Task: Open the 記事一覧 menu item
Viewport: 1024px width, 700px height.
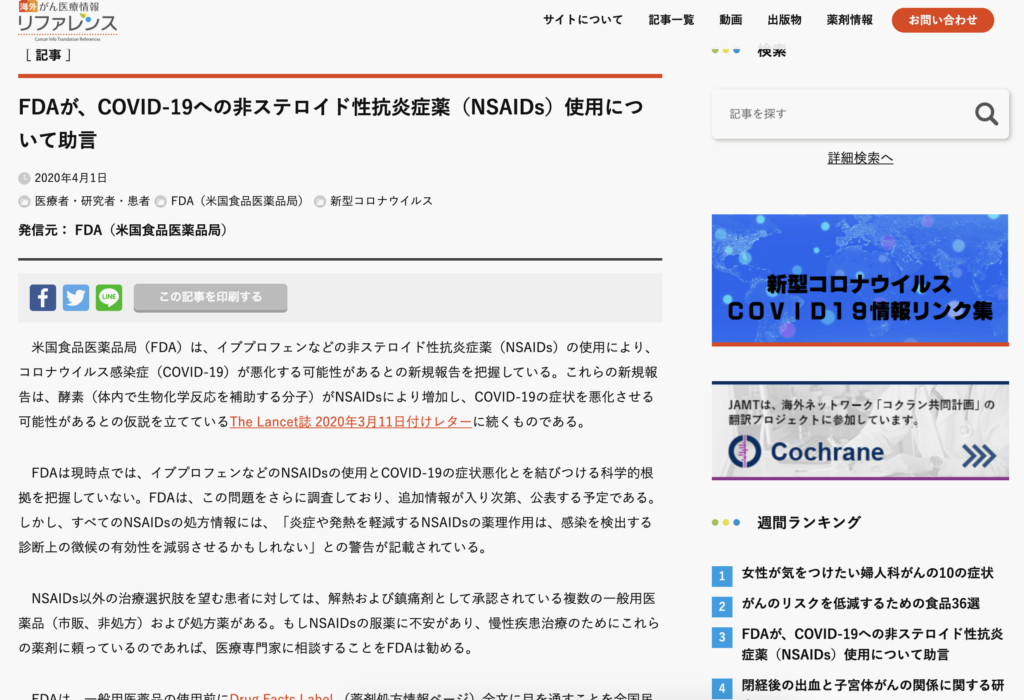Action: point(671,20)
